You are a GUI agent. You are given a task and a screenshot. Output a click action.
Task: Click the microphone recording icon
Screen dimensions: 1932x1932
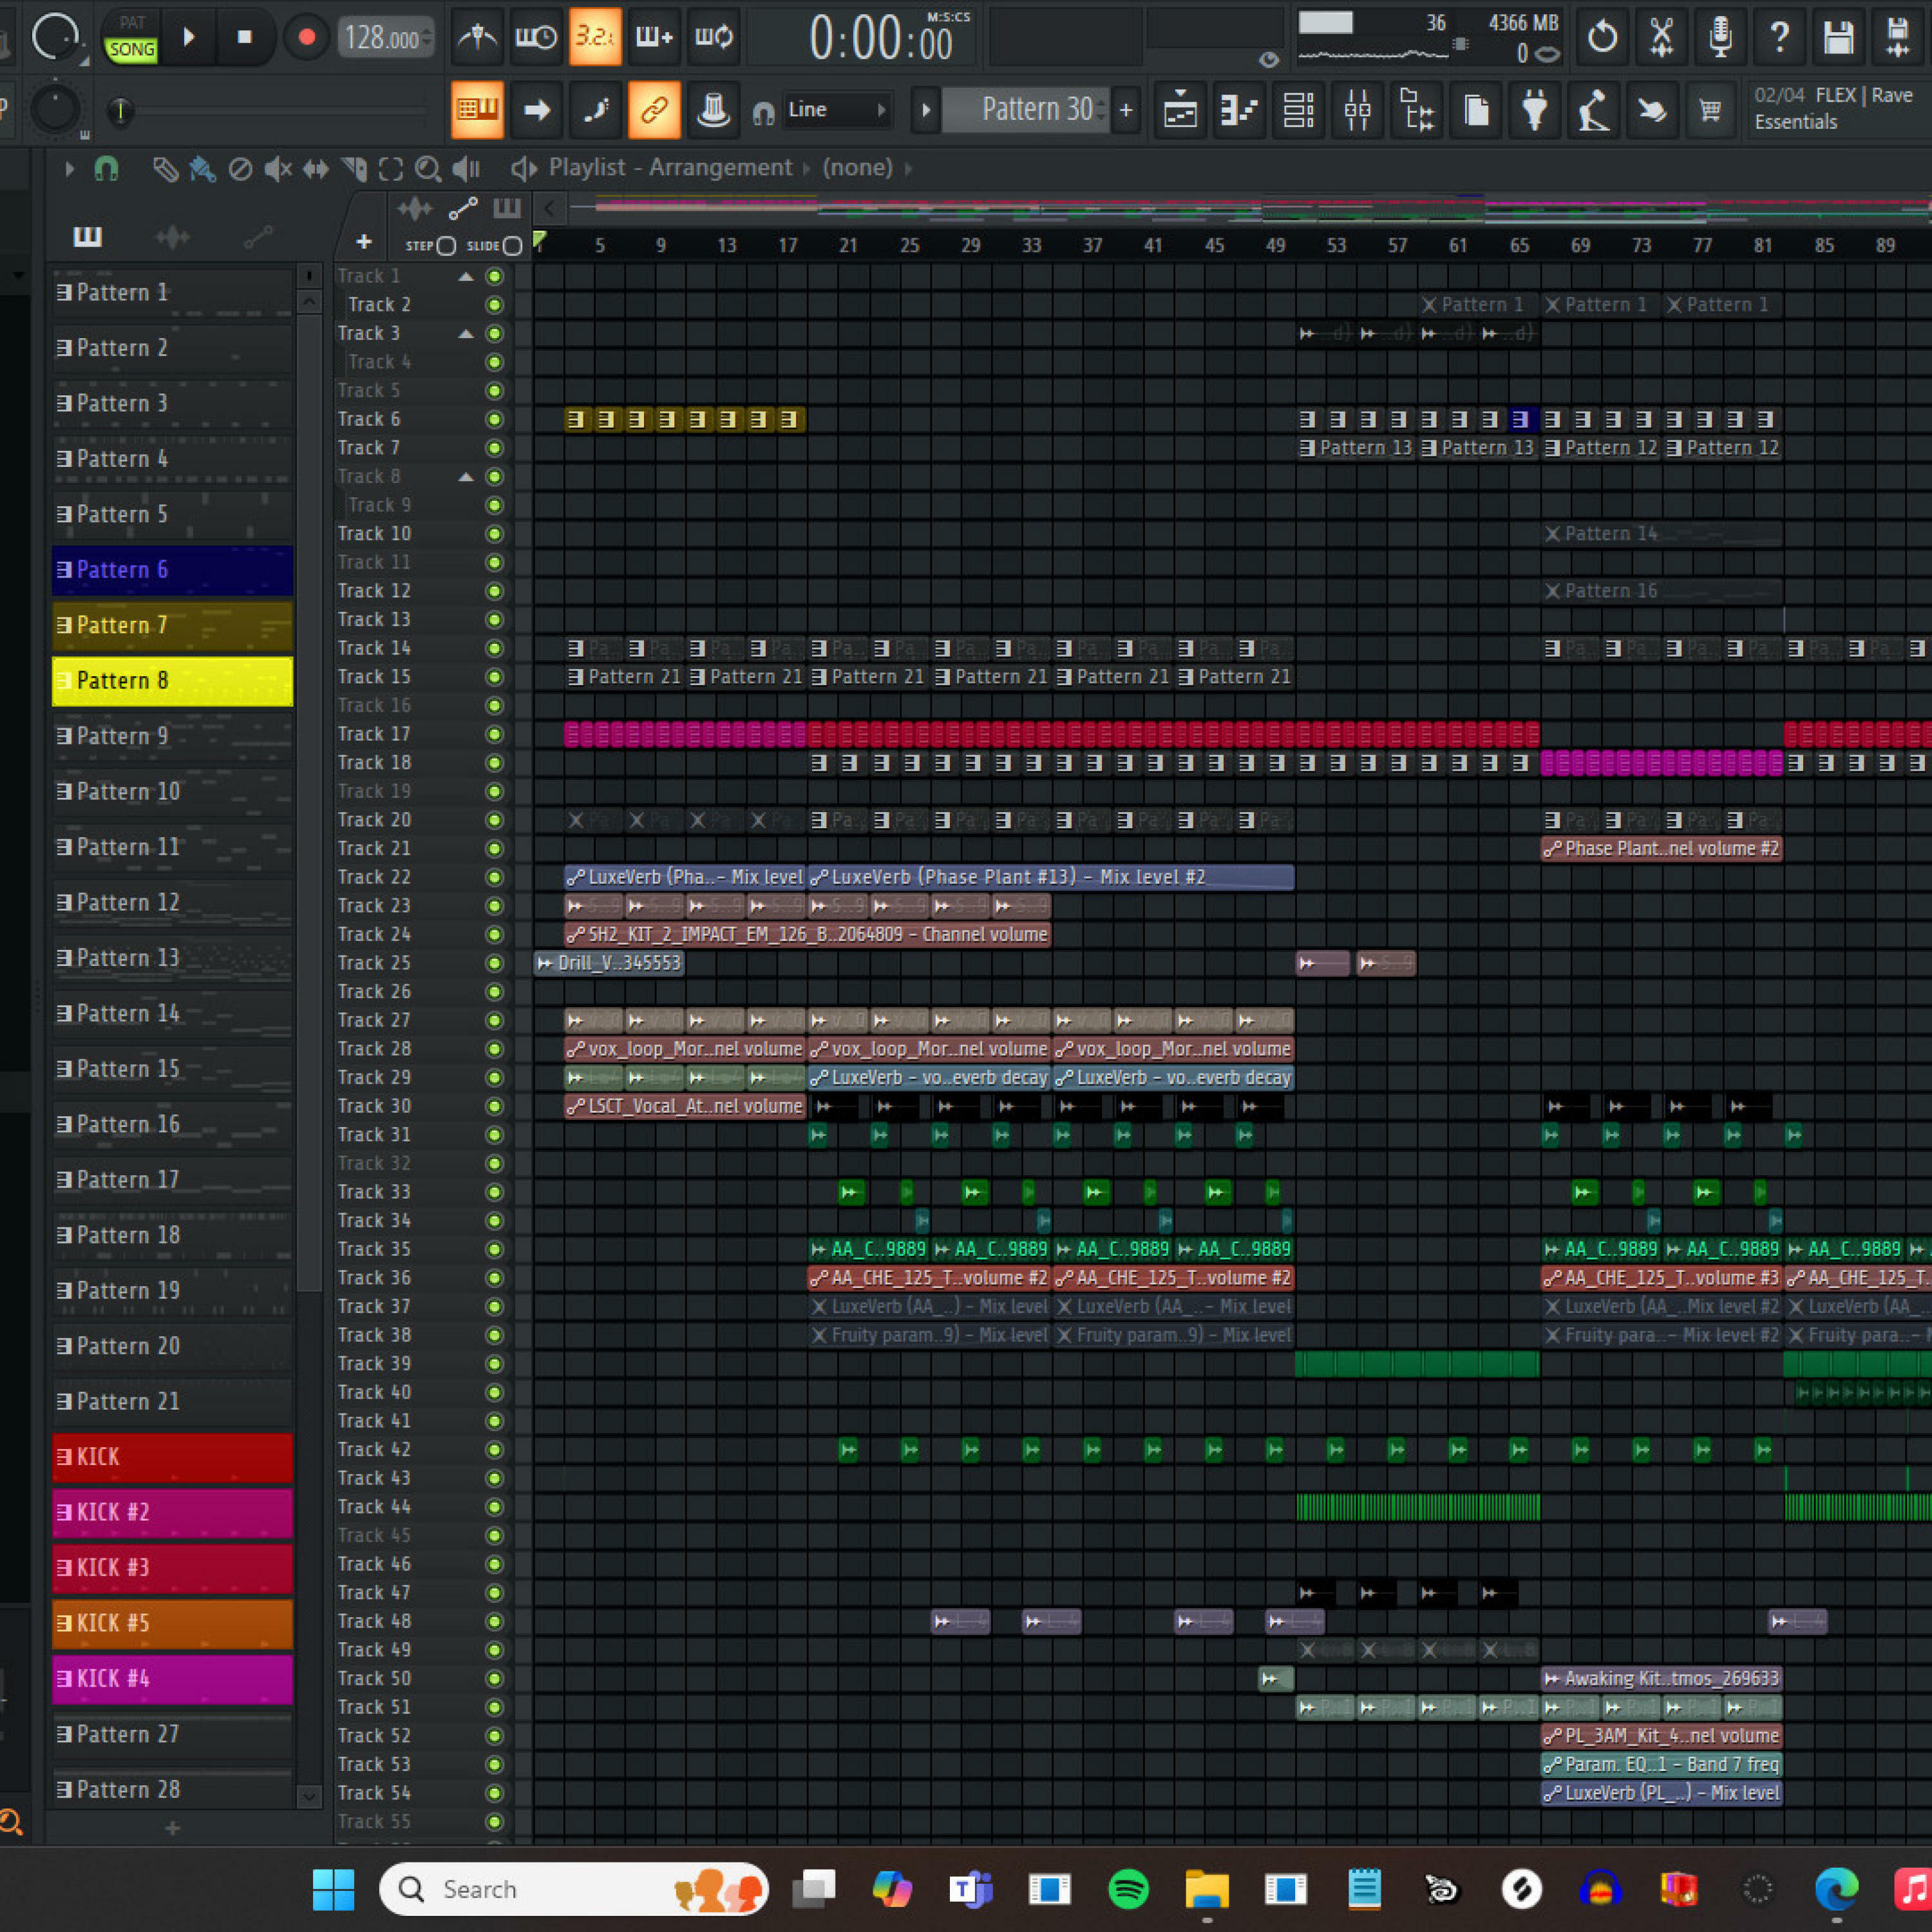pyautogui.click(x=1720, y=38)
